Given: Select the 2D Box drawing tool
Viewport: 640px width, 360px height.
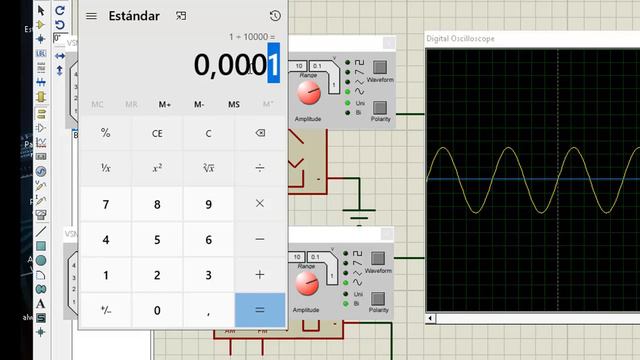Looking at the screenshot, I should point(41,246).
